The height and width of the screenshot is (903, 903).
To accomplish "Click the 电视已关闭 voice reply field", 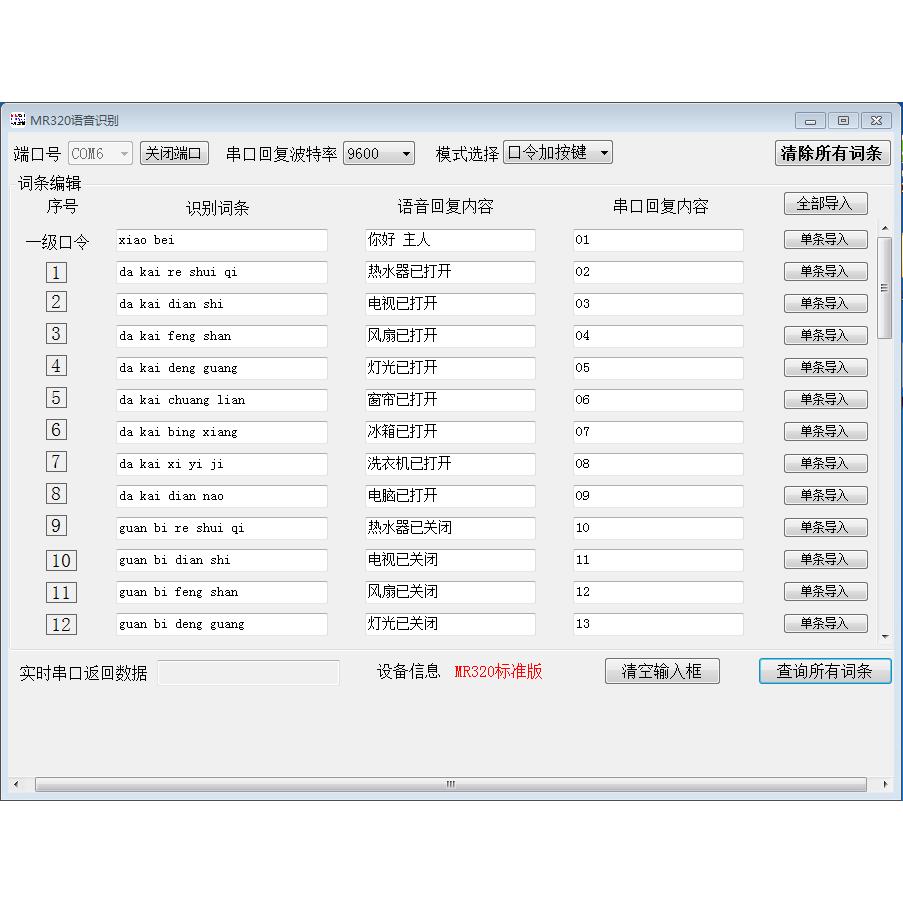I will click(450, 560).
